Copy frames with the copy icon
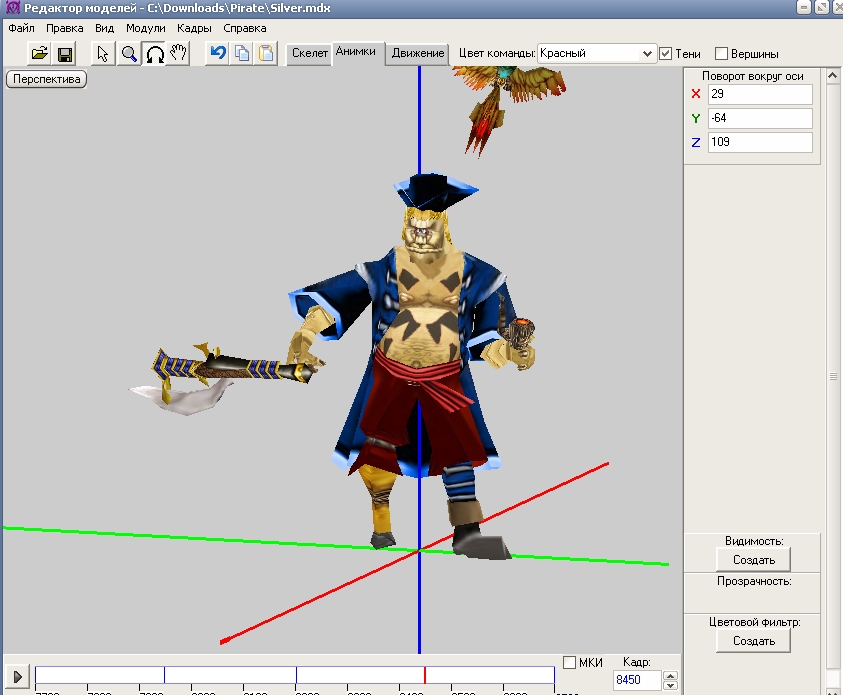The height and width of the screenshot is (695, 843). point(242,53)
